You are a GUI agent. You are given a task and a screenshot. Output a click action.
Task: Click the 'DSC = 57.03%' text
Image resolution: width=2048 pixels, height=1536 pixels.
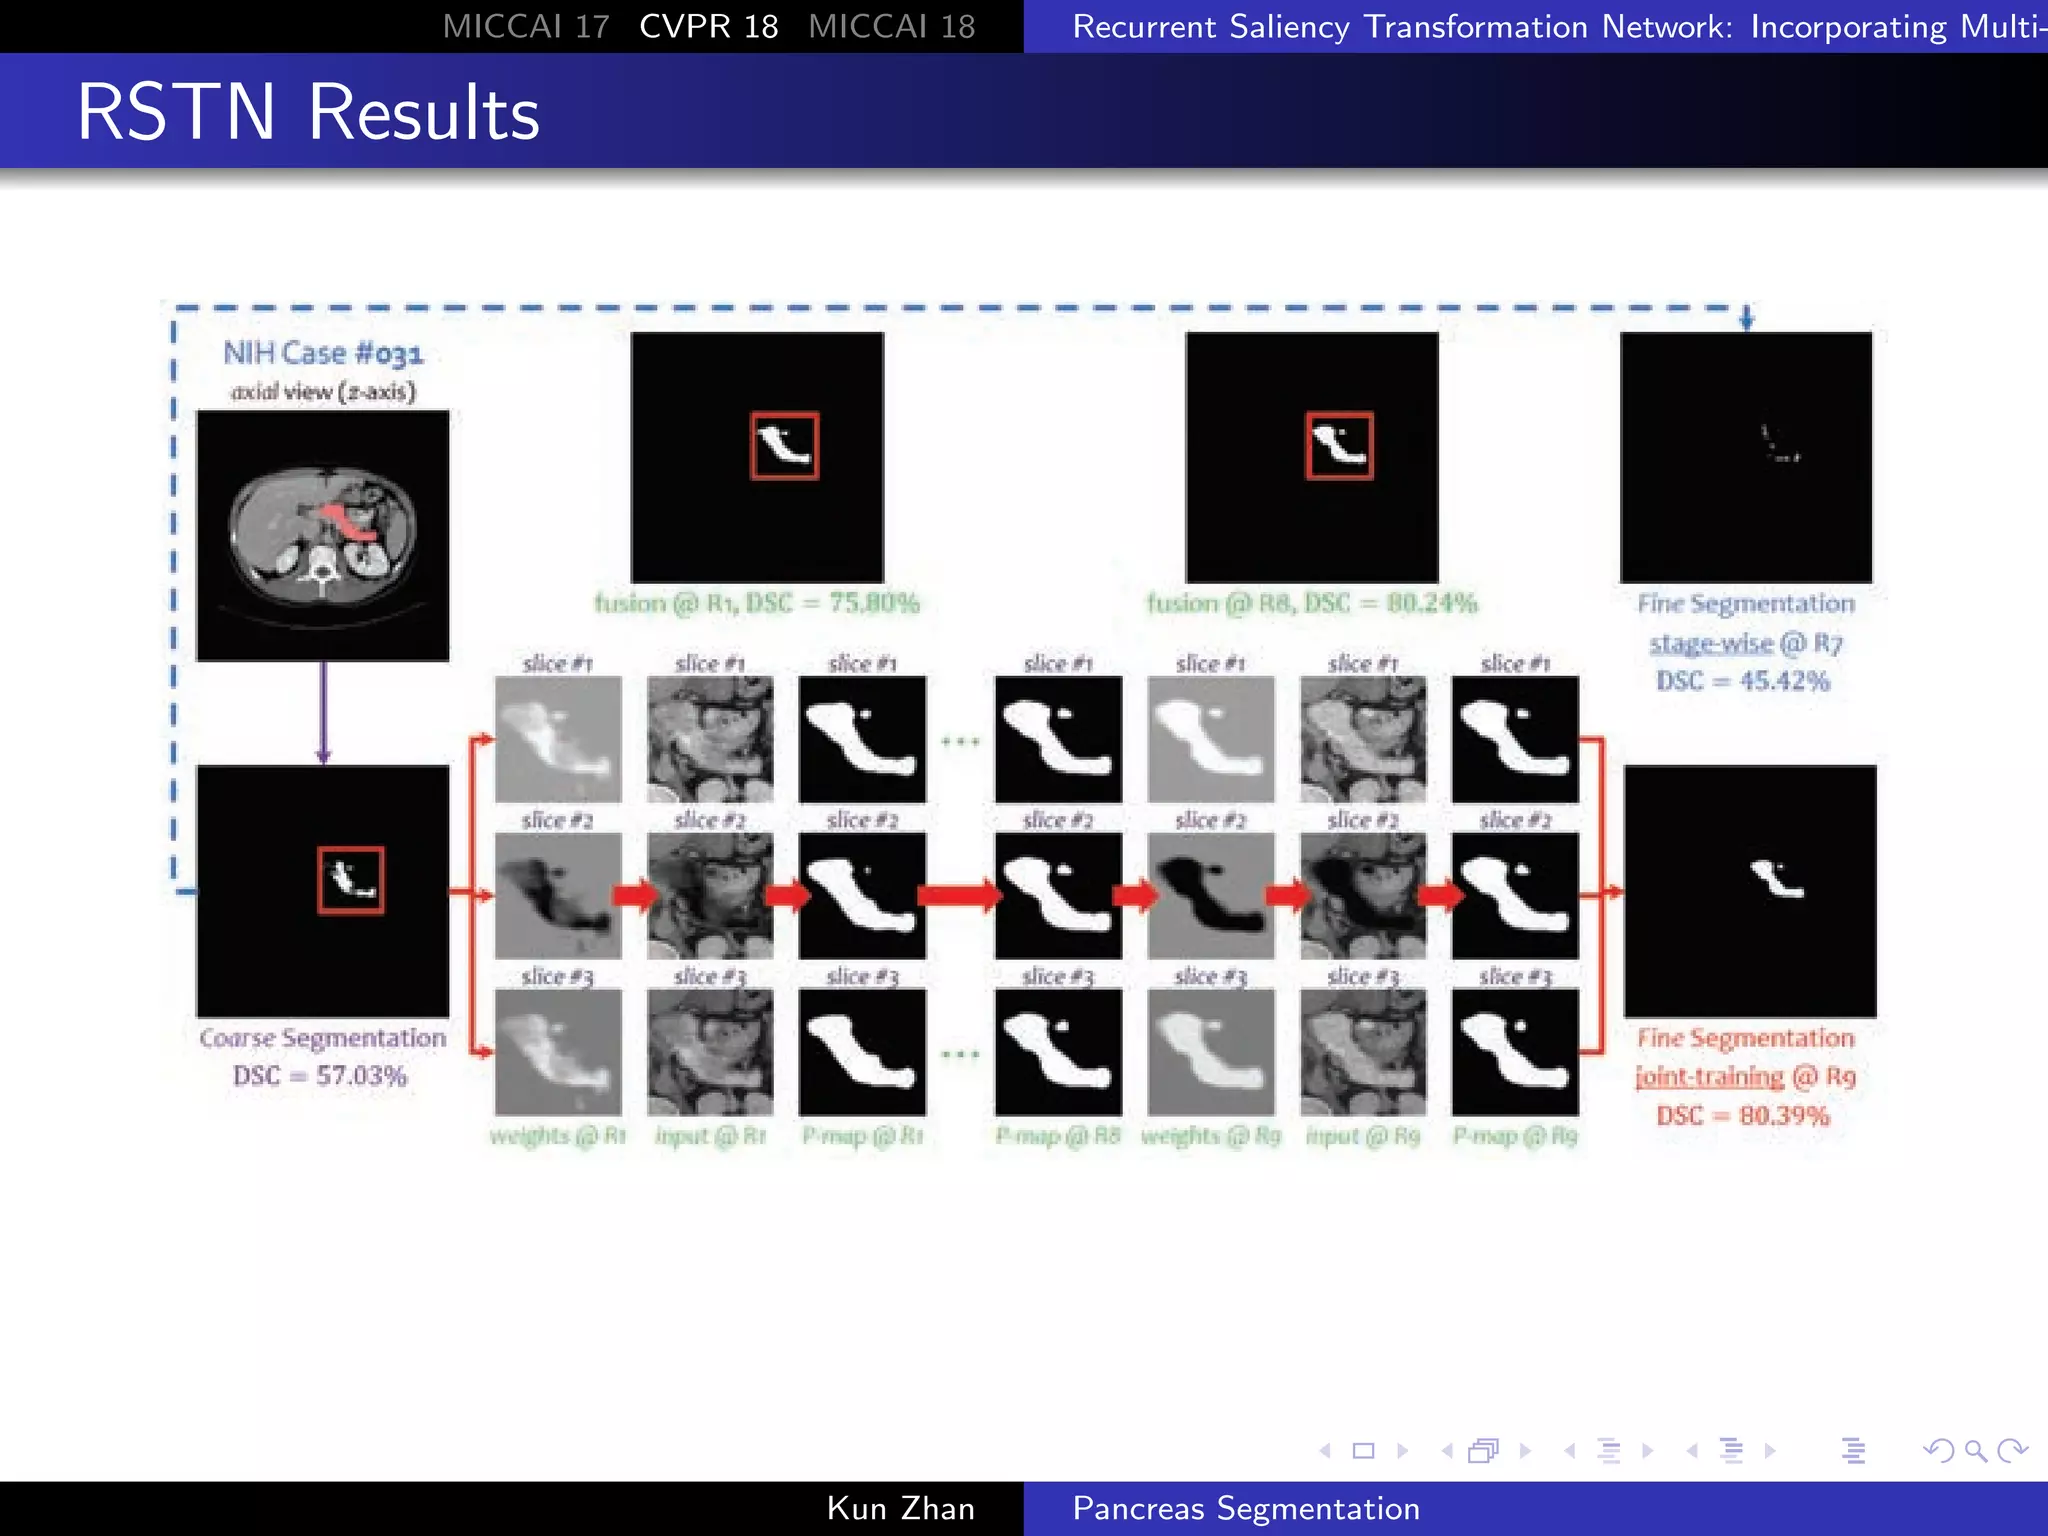(320, 1076)
